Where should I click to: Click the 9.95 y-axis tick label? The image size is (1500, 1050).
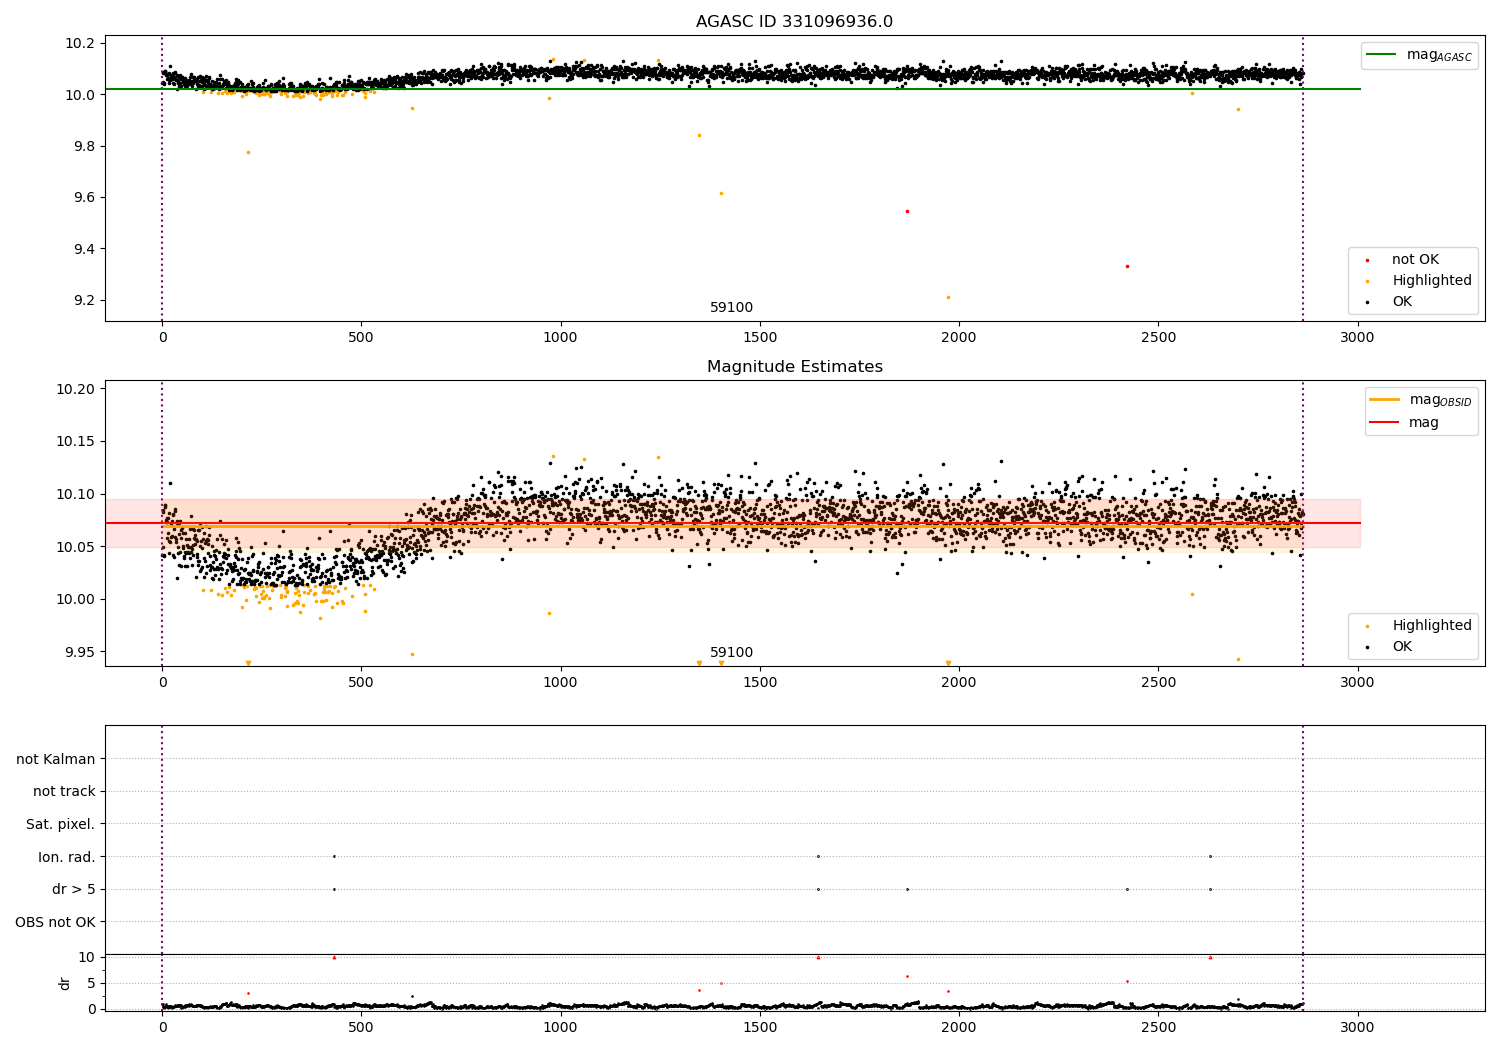[x=81, y=652]
